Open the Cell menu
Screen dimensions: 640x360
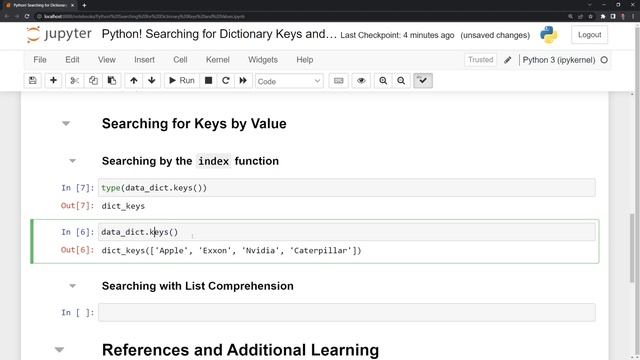coord(180,60)
